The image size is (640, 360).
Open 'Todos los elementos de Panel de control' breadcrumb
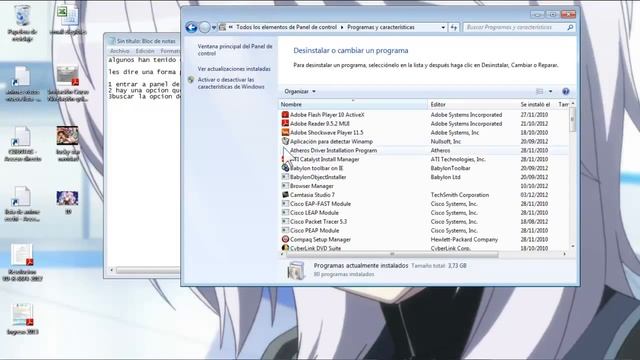pyautogui.click(x=286, y=27)
